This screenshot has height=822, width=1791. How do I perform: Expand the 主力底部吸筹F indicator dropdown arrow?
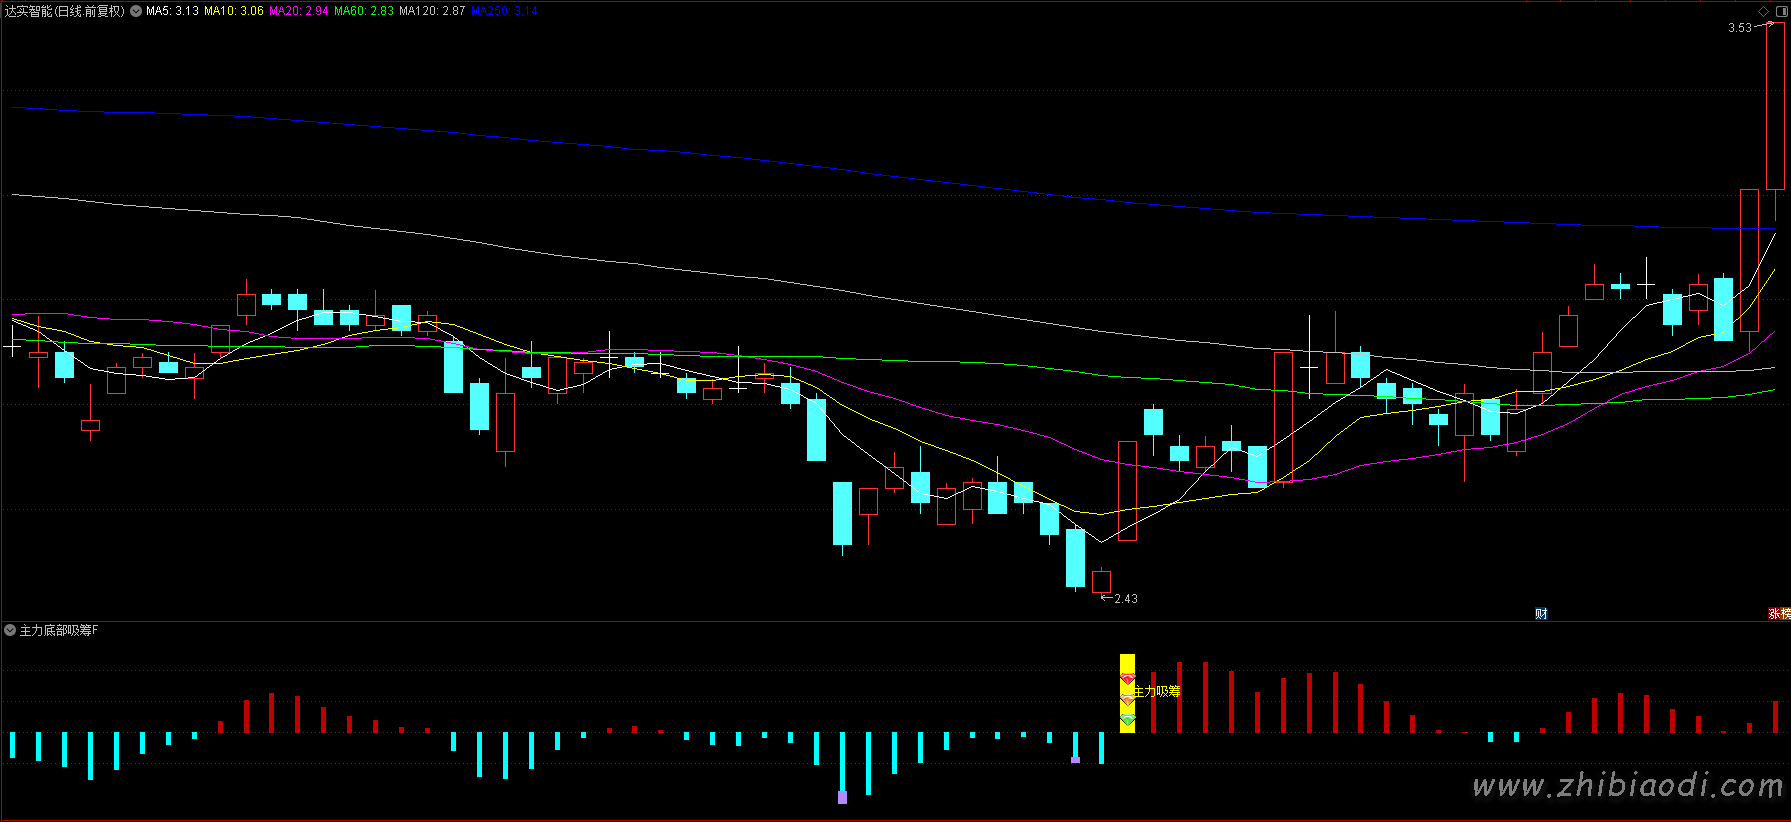pyautogui.click(x=10, y=630)
